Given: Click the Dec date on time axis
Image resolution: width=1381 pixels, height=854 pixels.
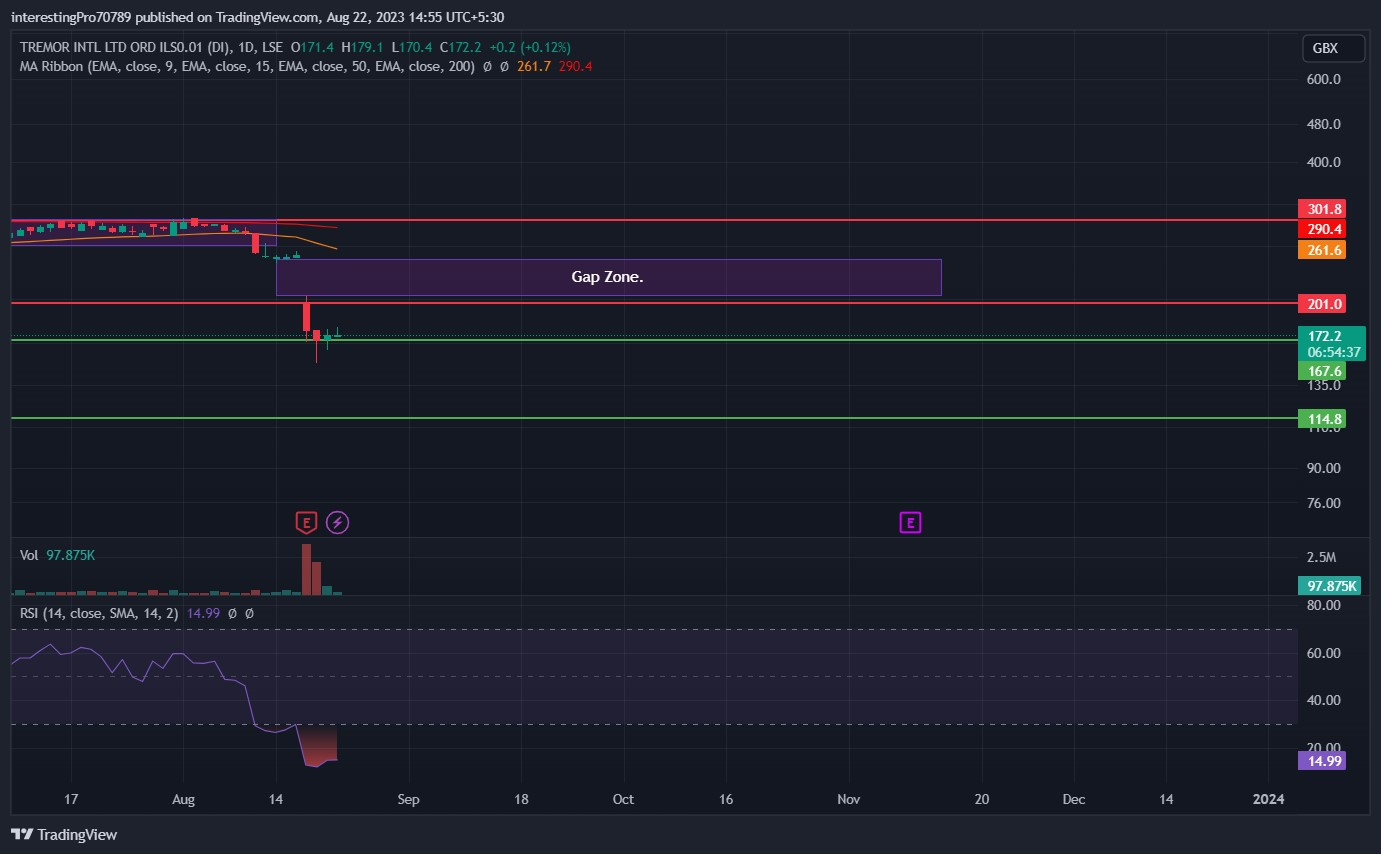Looking at the screenshot, I should point(1074,800).
